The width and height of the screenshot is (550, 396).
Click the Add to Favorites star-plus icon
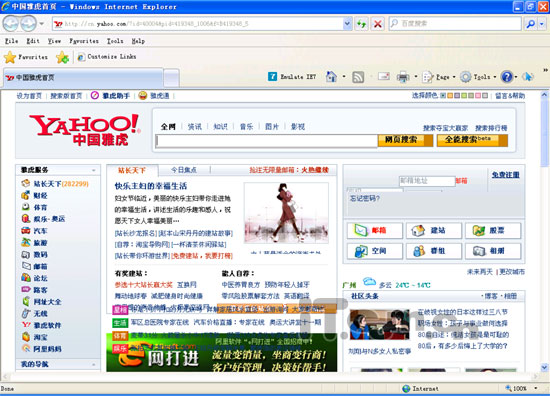[62, 57]
